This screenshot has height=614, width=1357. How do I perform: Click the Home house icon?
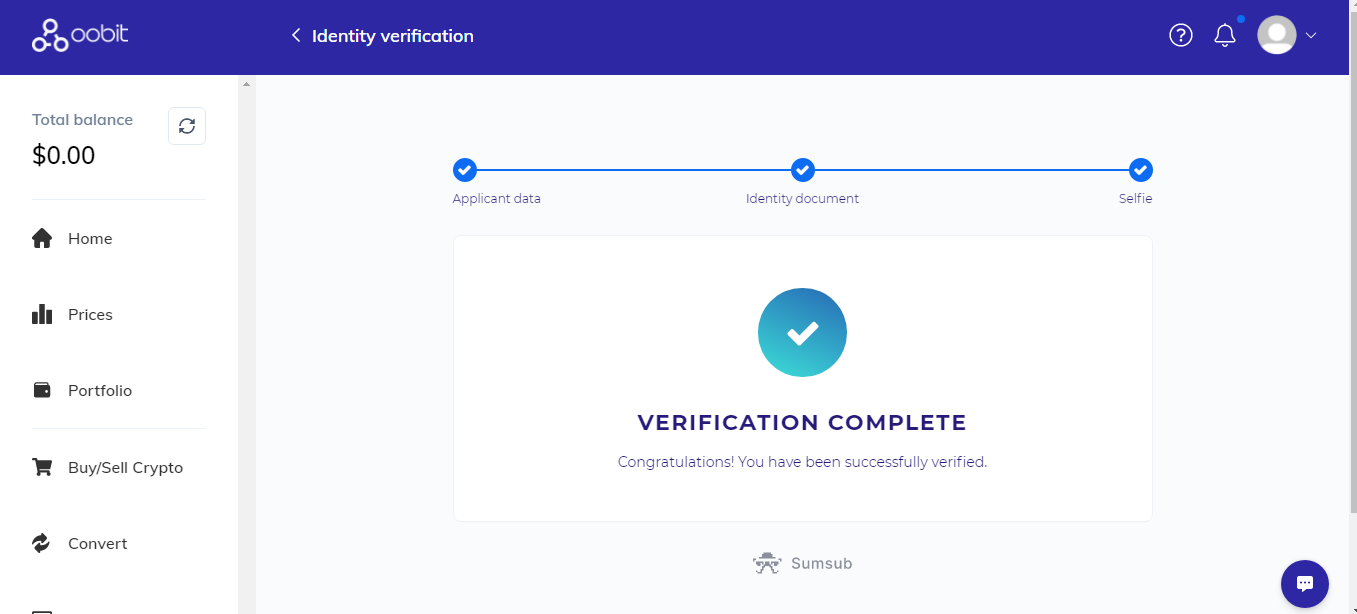pos(42,239)
